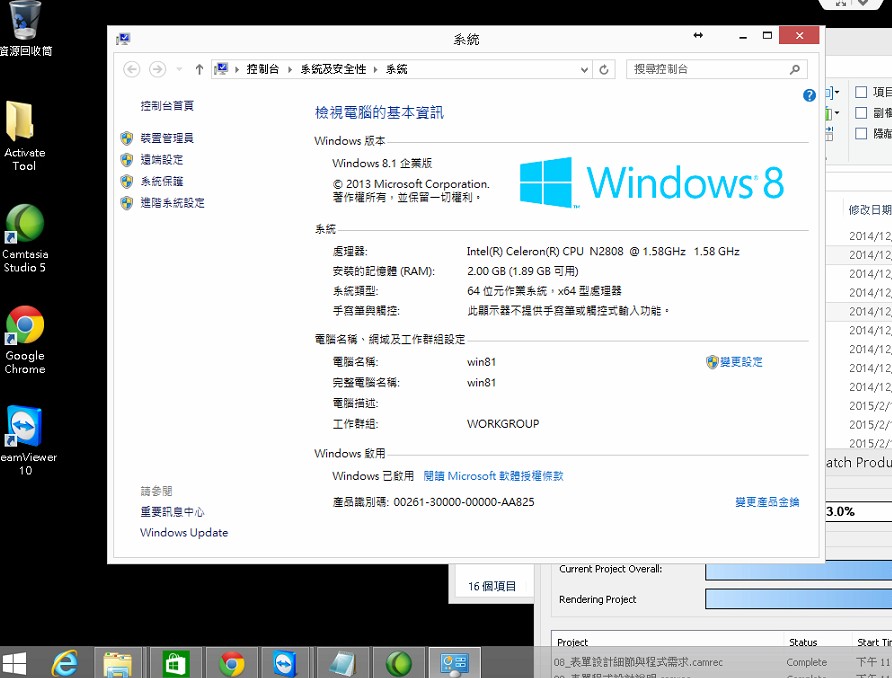Open Internet Explorer from the taskbar

tap(64, 663)
